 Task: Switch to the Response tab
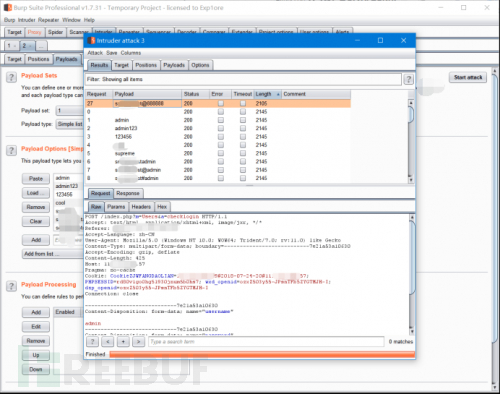click(x=128, y=193)
